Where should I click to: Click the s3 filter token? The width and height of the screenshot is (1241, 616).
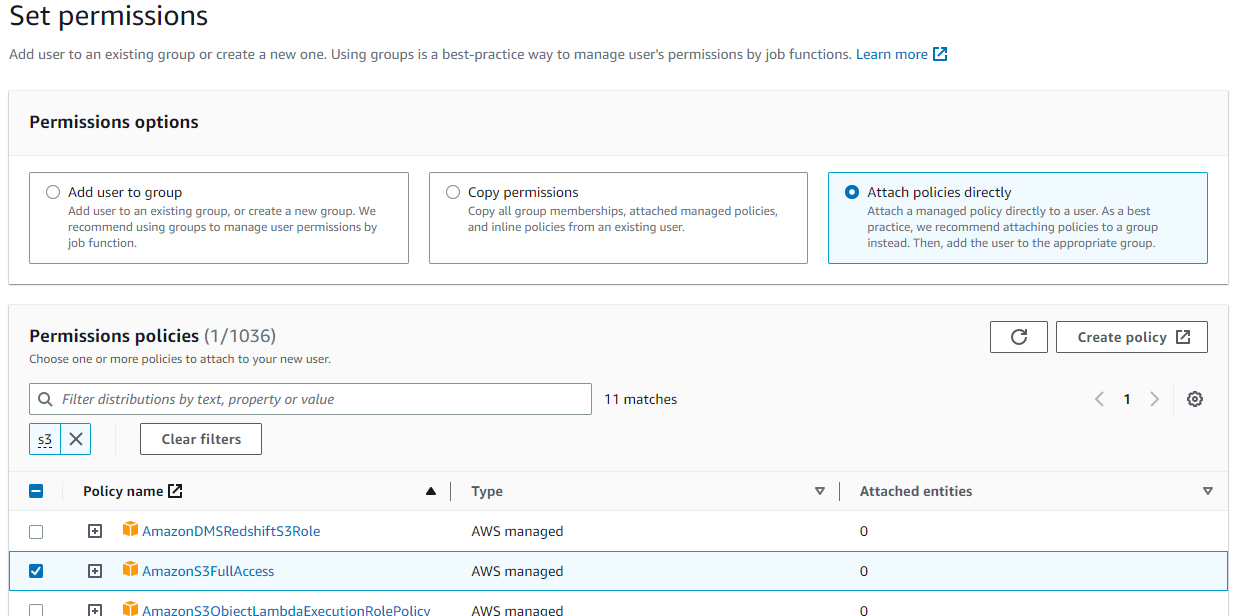(45, 439)
